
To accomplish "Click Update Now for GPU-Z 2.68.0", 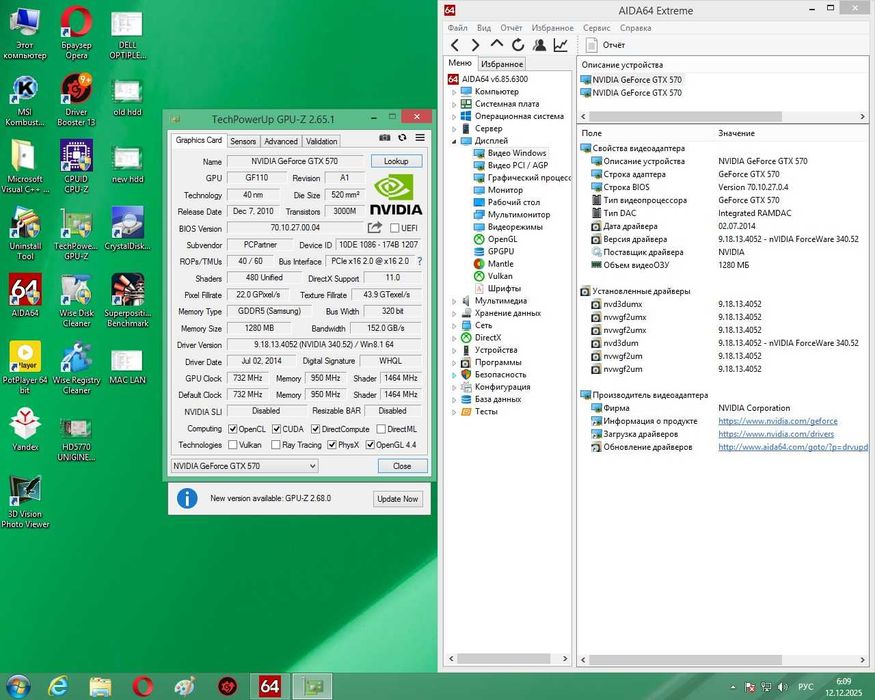I will tap(397, 498).
